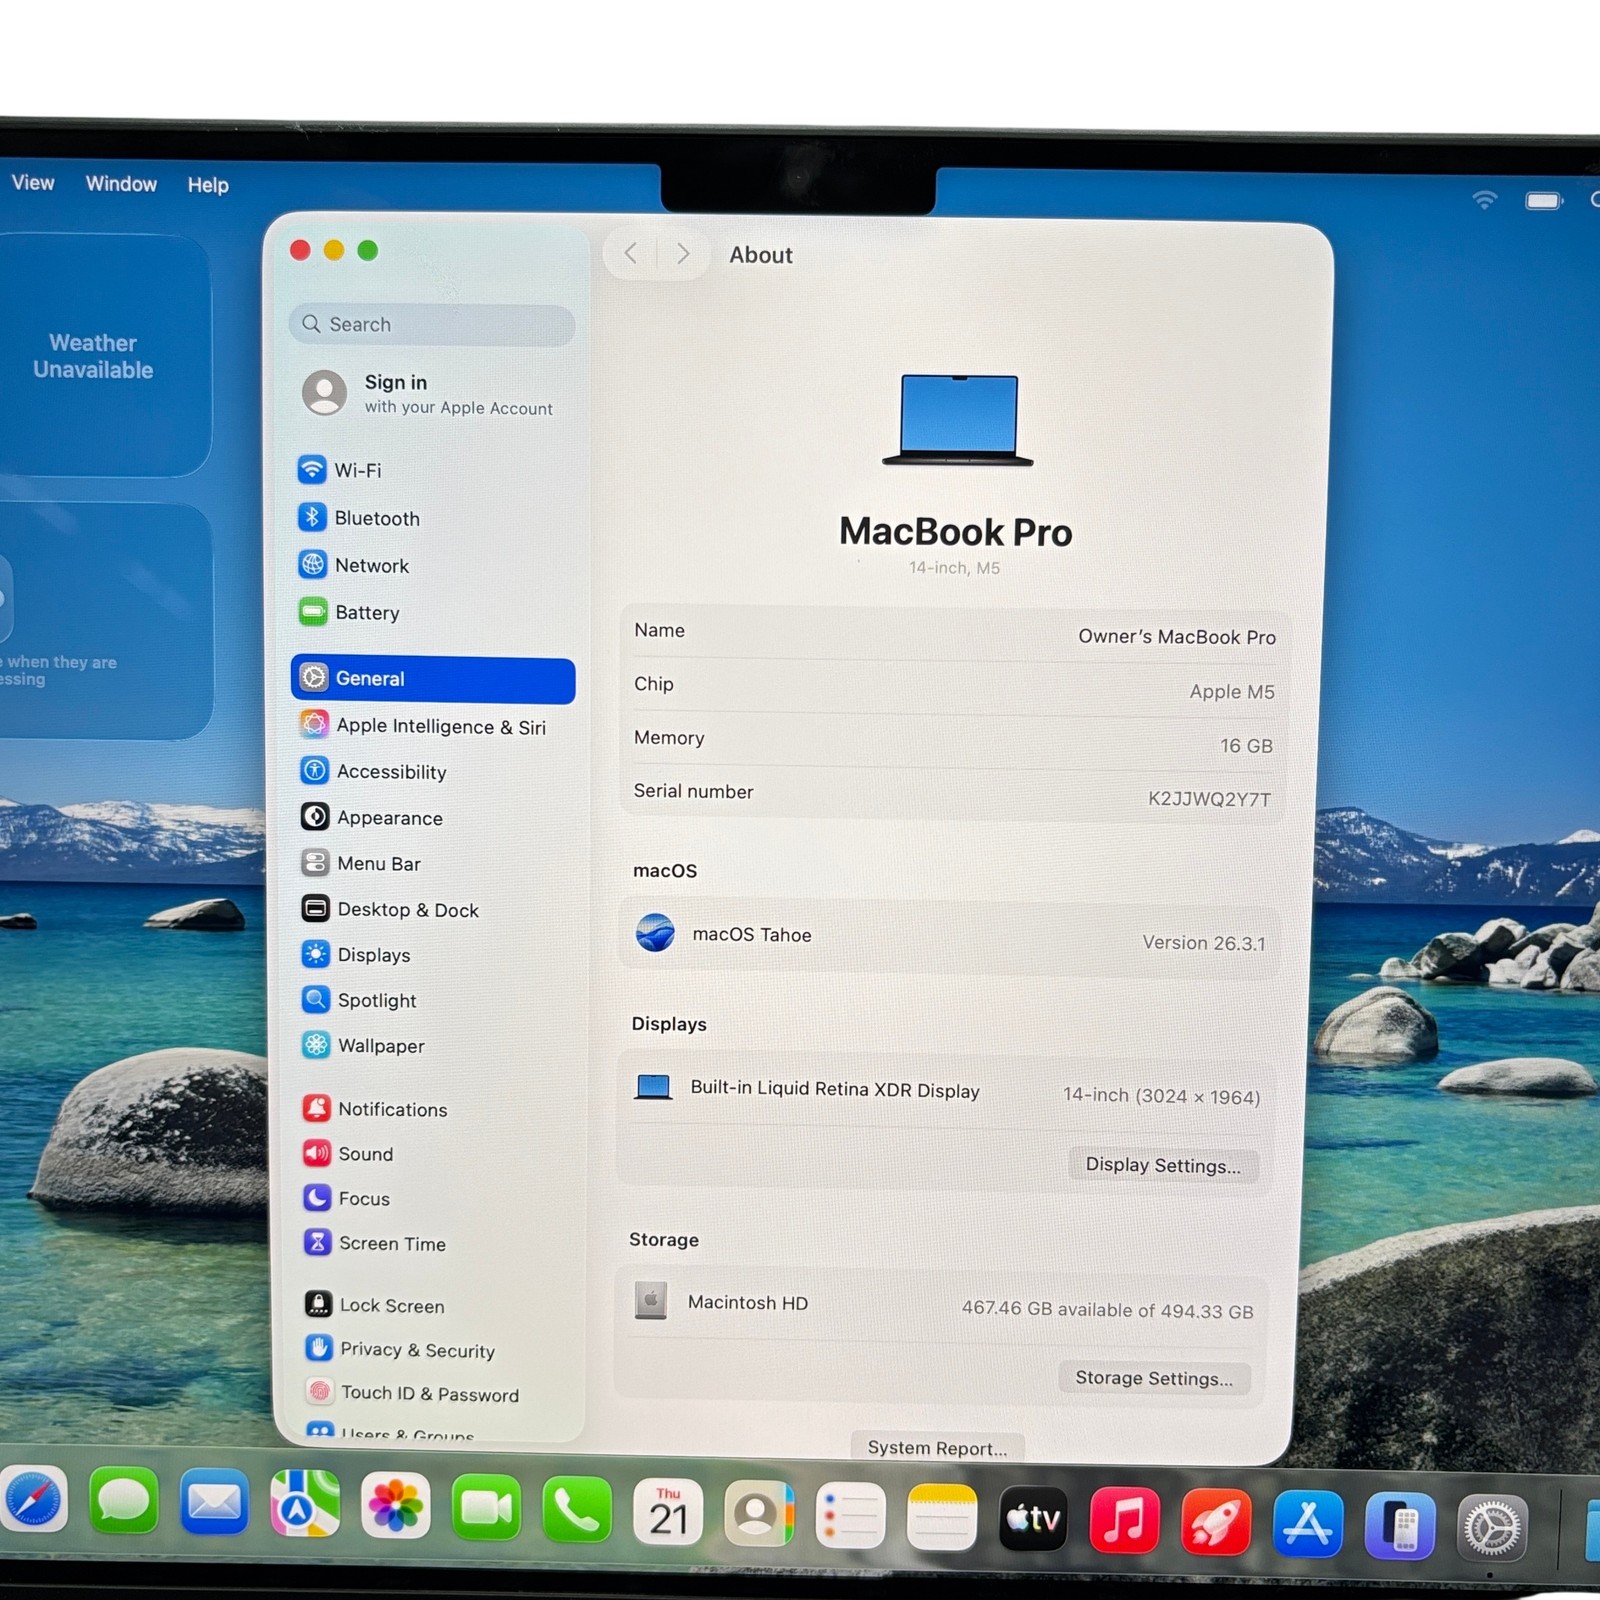Go back with the left chevron

(630, 253)
